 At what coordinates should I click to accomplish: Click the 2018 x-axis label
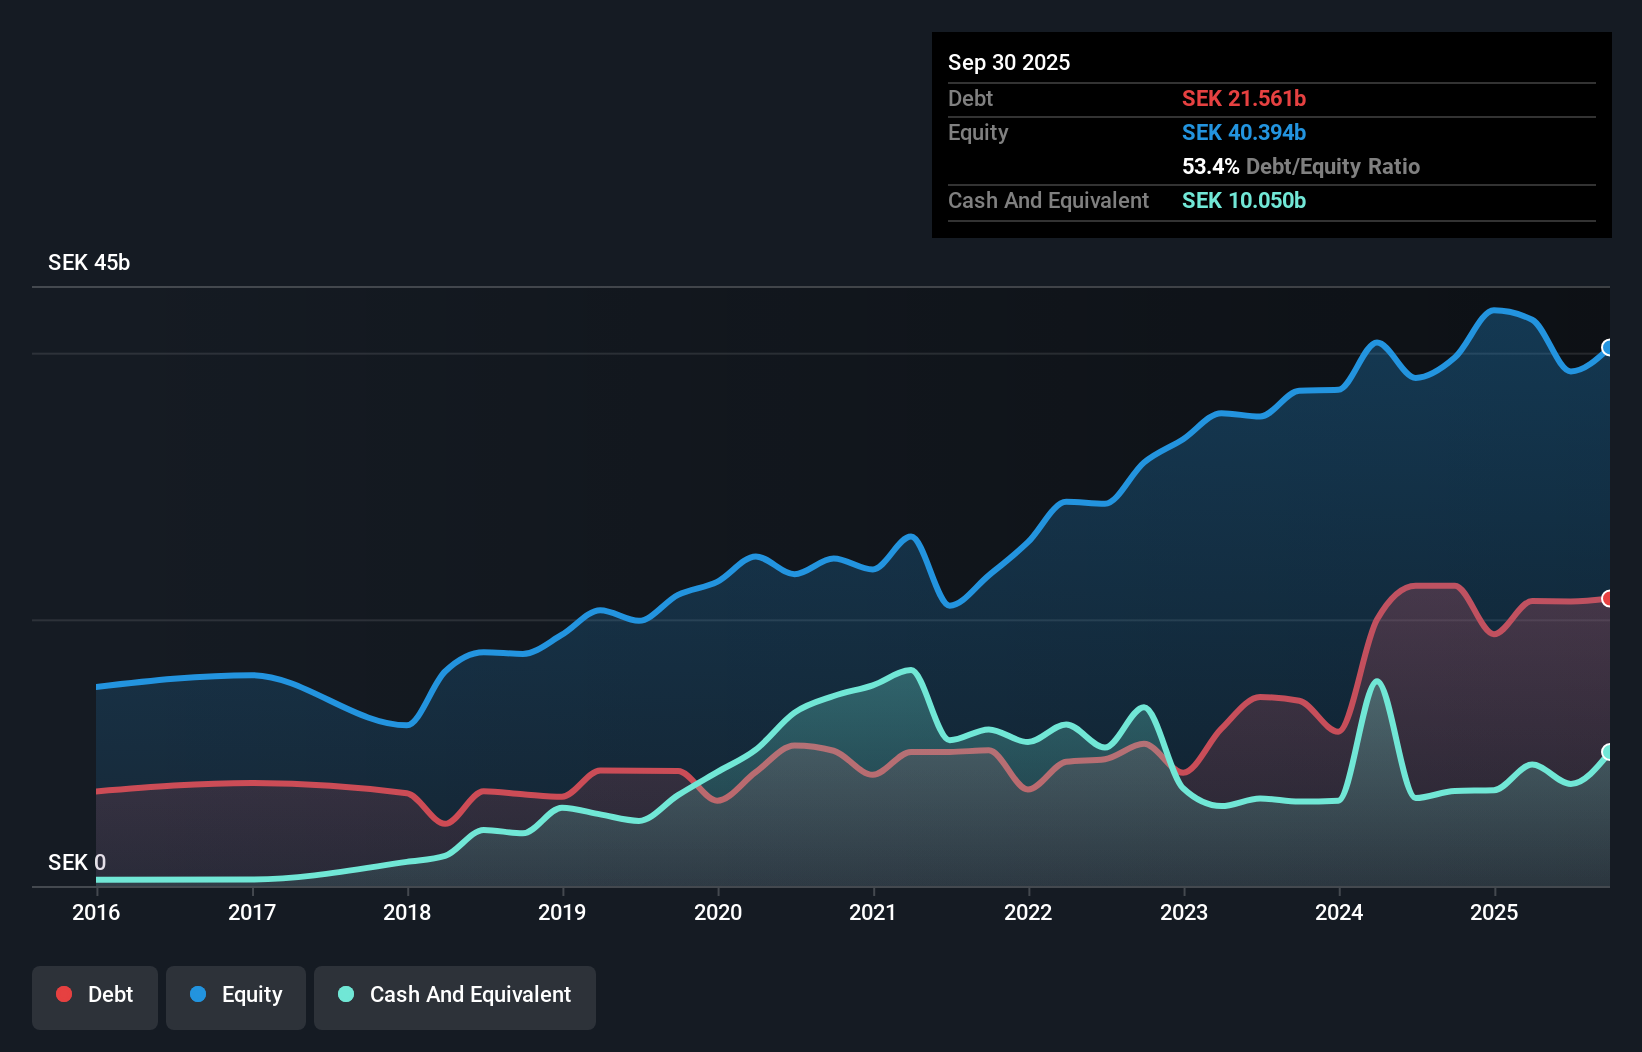tap(407, 912)
